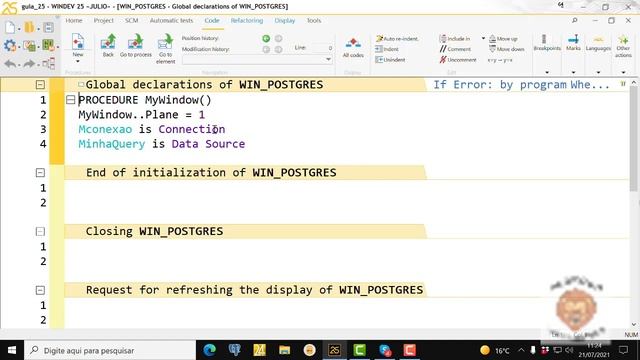Expand the Other actions dropdown arrow
The image size is (640, 360).
pyautogui.click(x=623, y=72)
